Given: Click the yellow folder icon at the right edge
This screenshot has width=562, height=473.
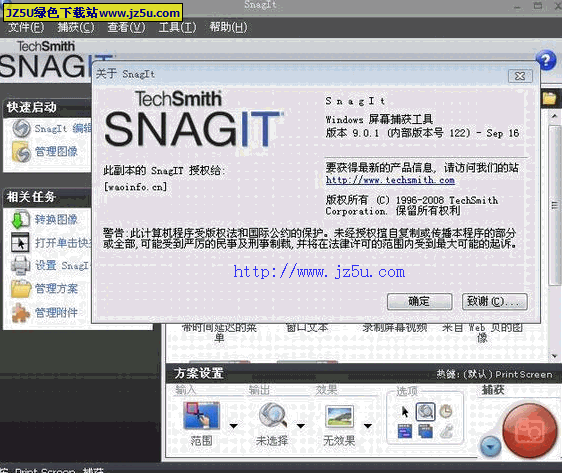Looking at the screenshot, I should 549,98.
